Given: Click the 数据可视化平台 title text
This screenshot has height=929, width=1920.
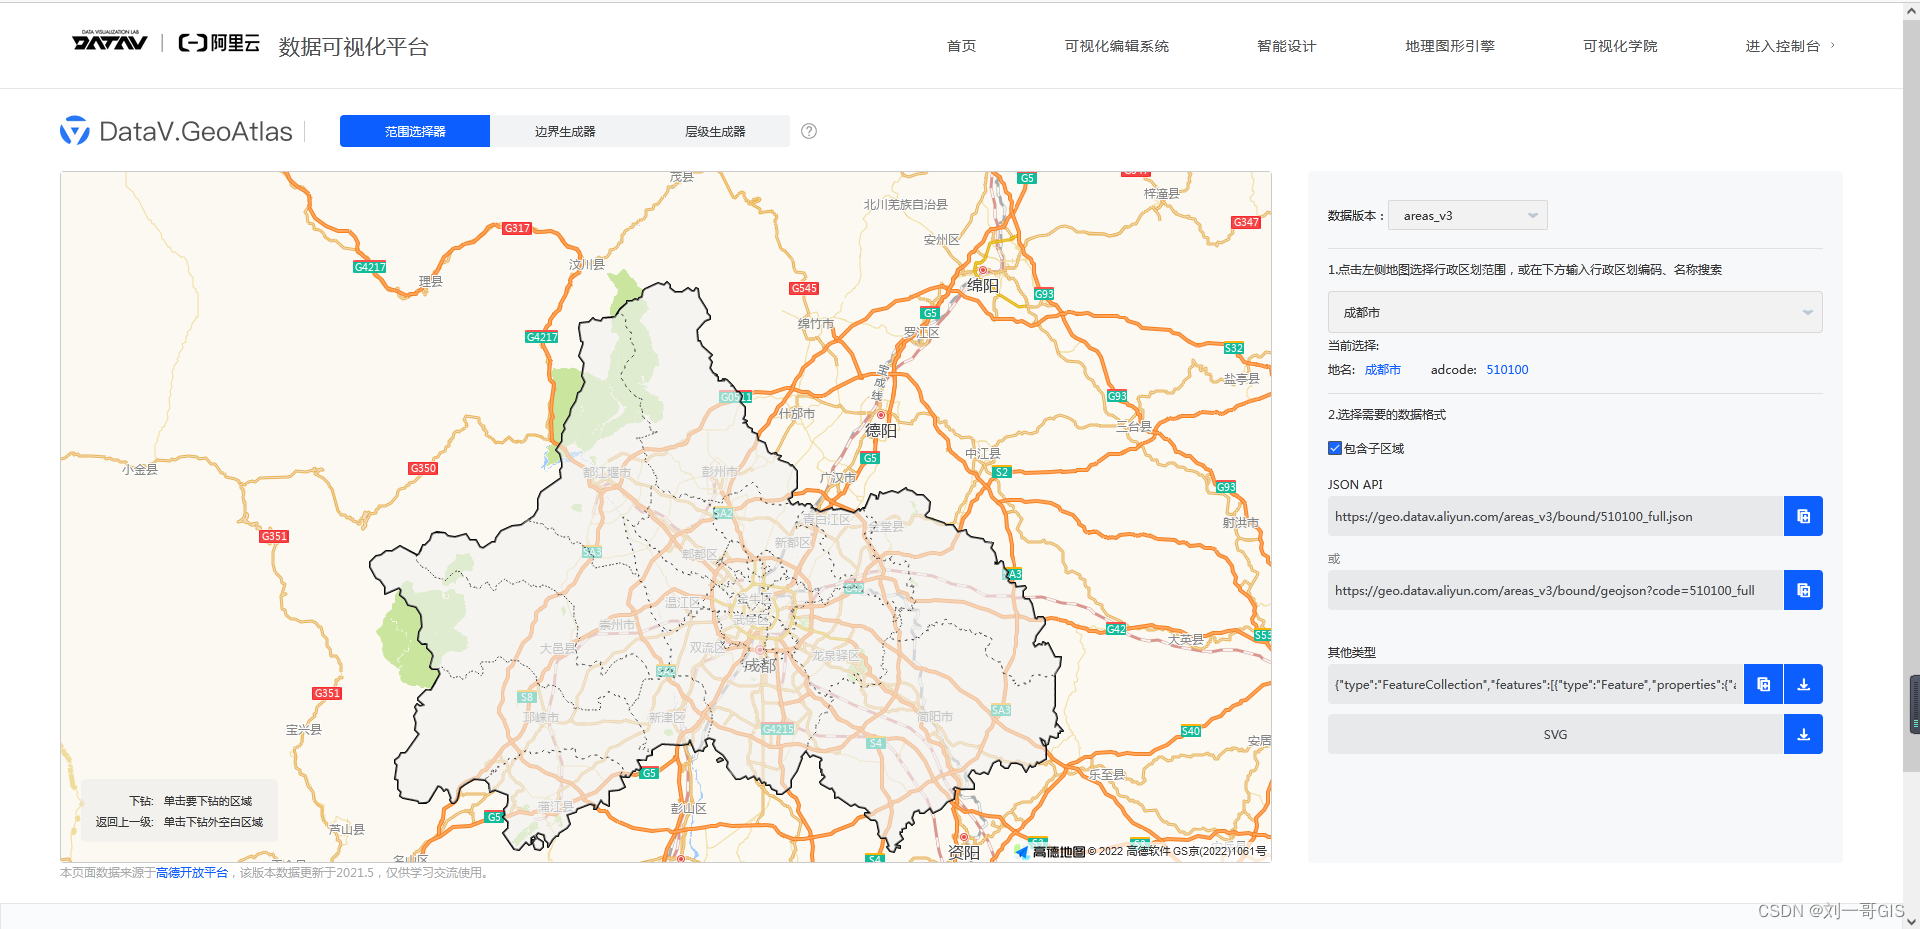Looking at the screenshot, I should (353, 47).
